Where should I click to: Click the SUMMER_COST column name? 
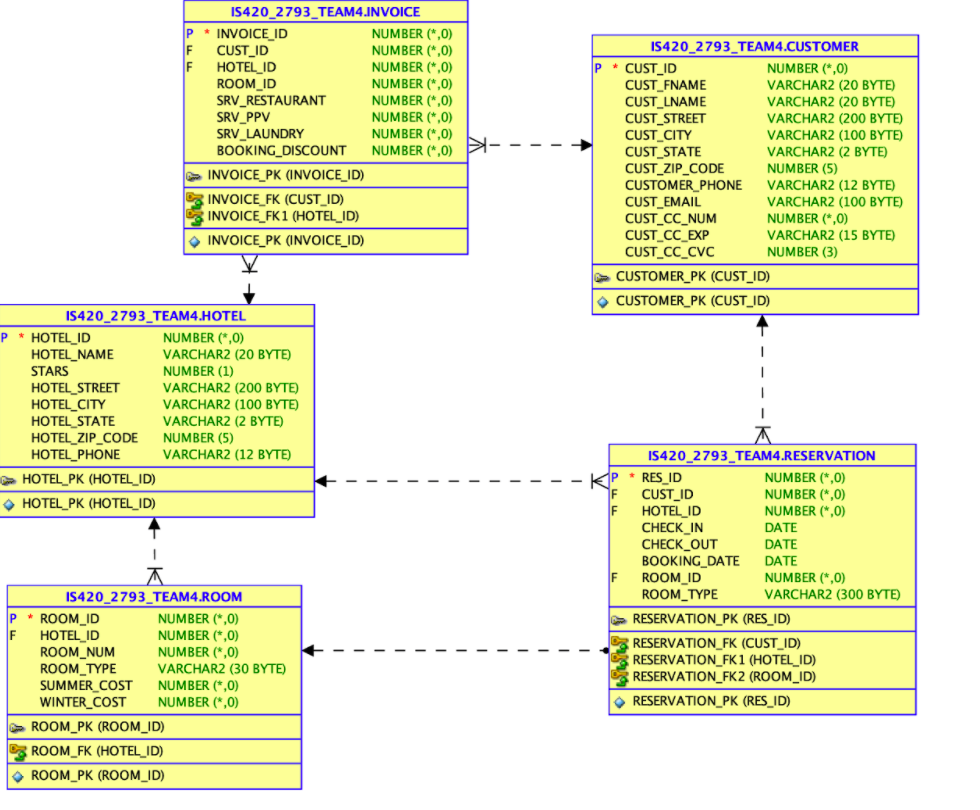86,686
